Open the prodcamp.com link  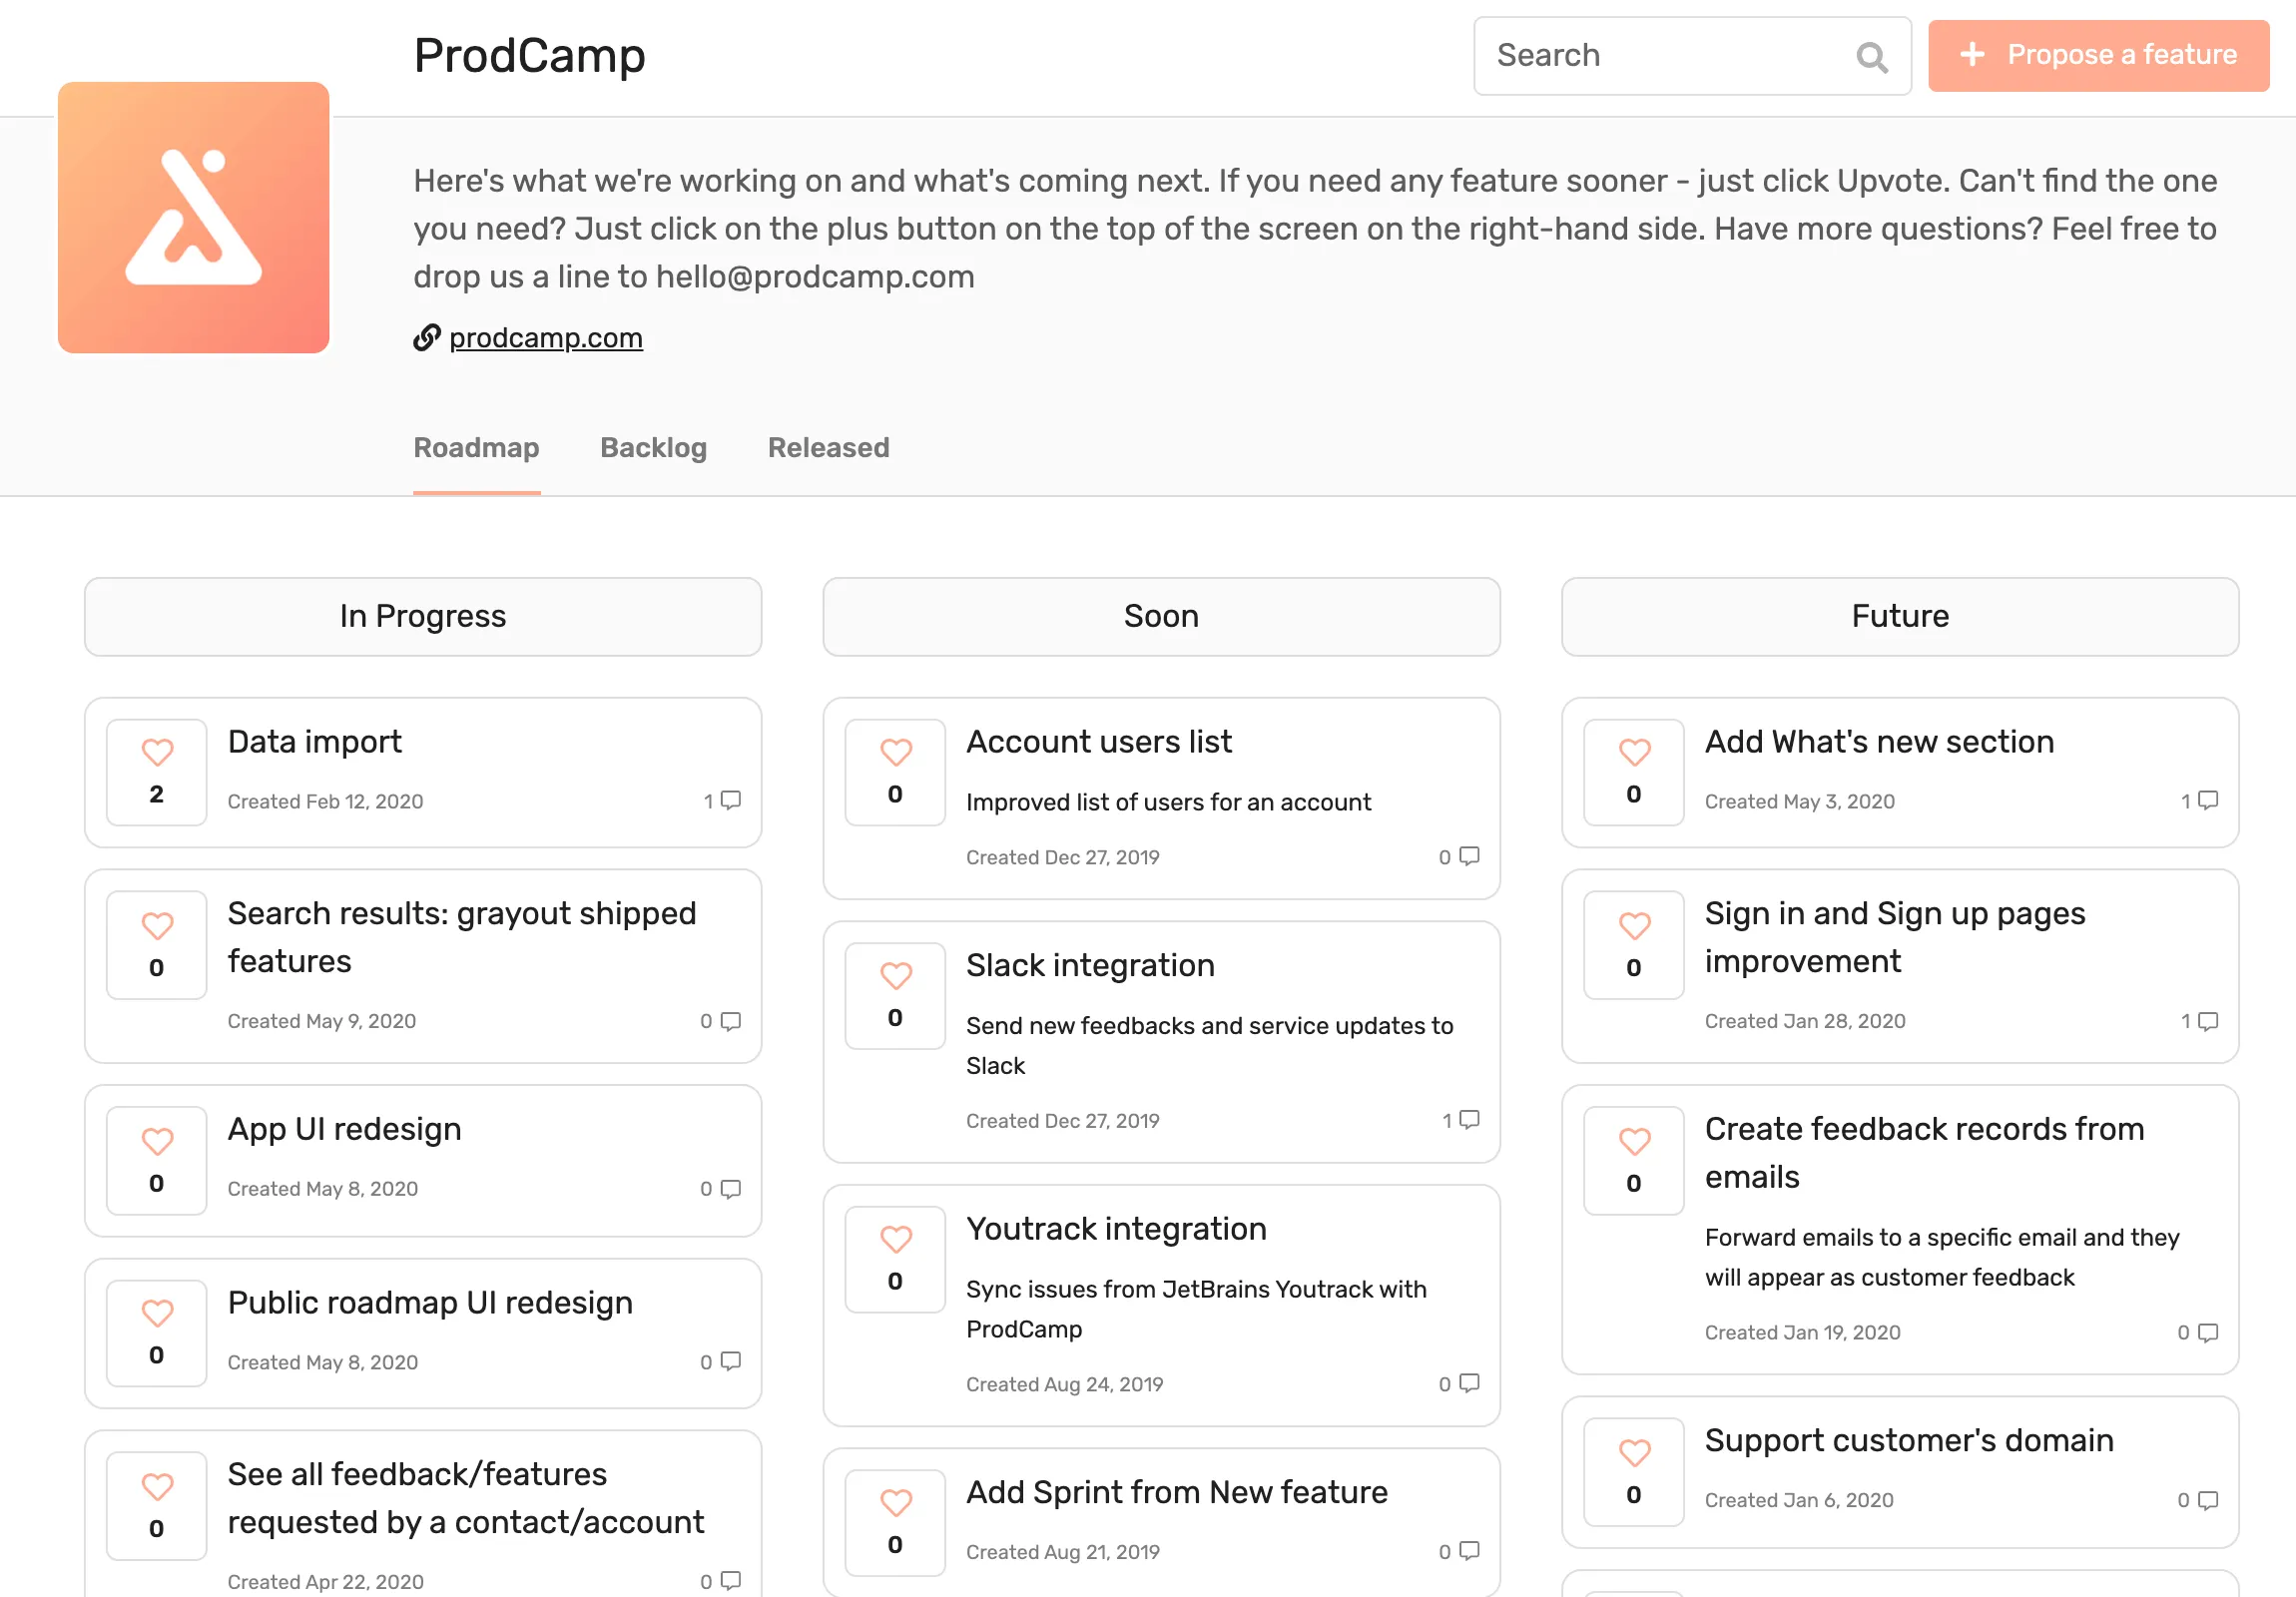[545, 338]
